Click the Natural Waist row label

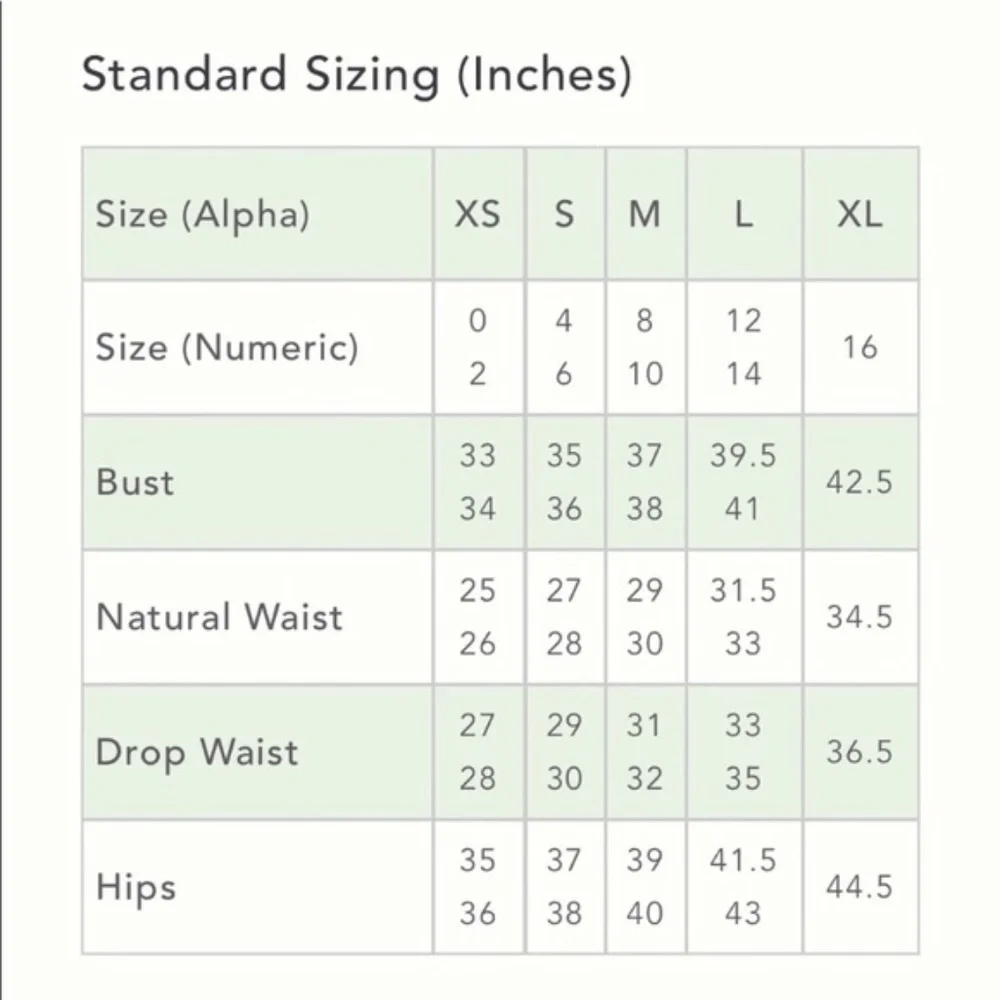[219, 617]
